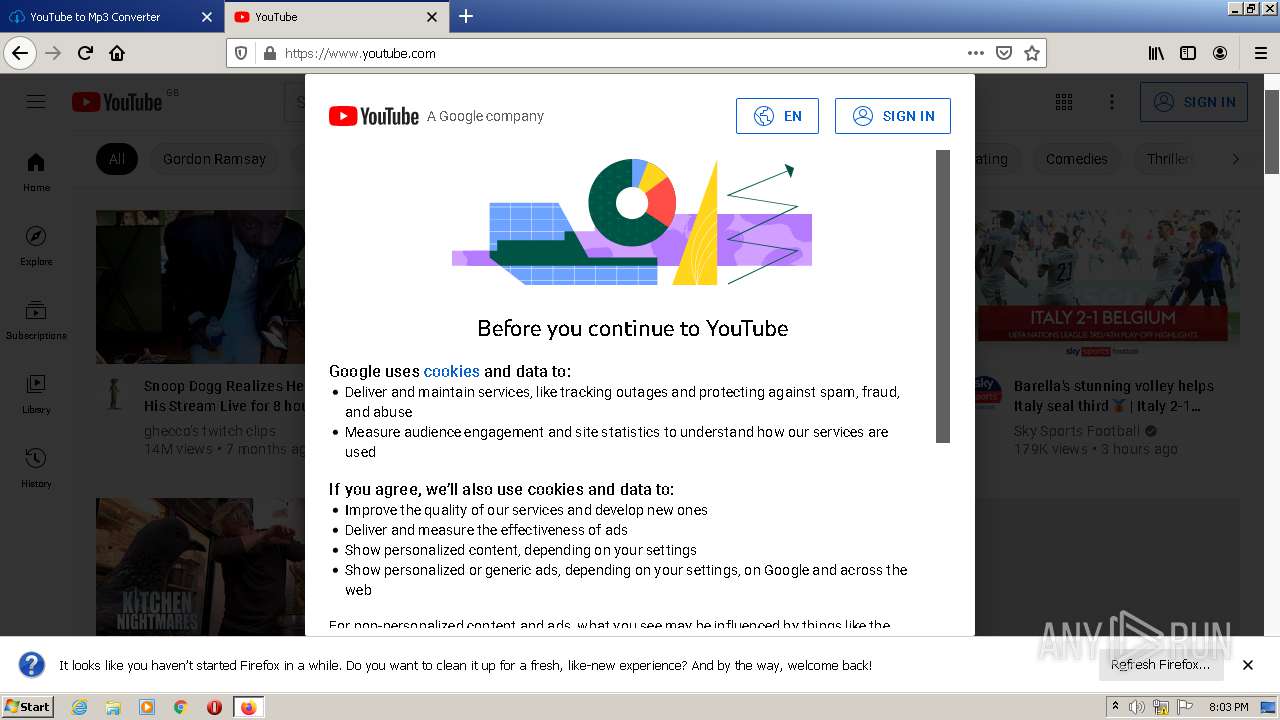The width and height of the screenshot is (1280, 720).
Task: Open the tracking protection shield icon
Action: tap(242, 53)
